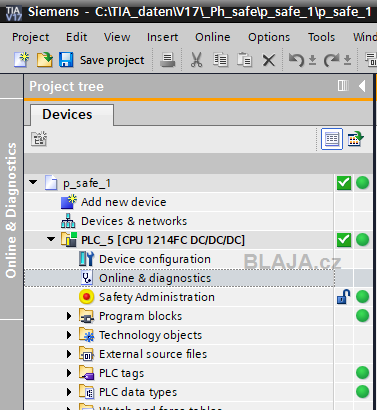The height and width of the screenshot is (410, 377).
Task: Expand the Program blocks folder
Action: click(x=69, y=316)
